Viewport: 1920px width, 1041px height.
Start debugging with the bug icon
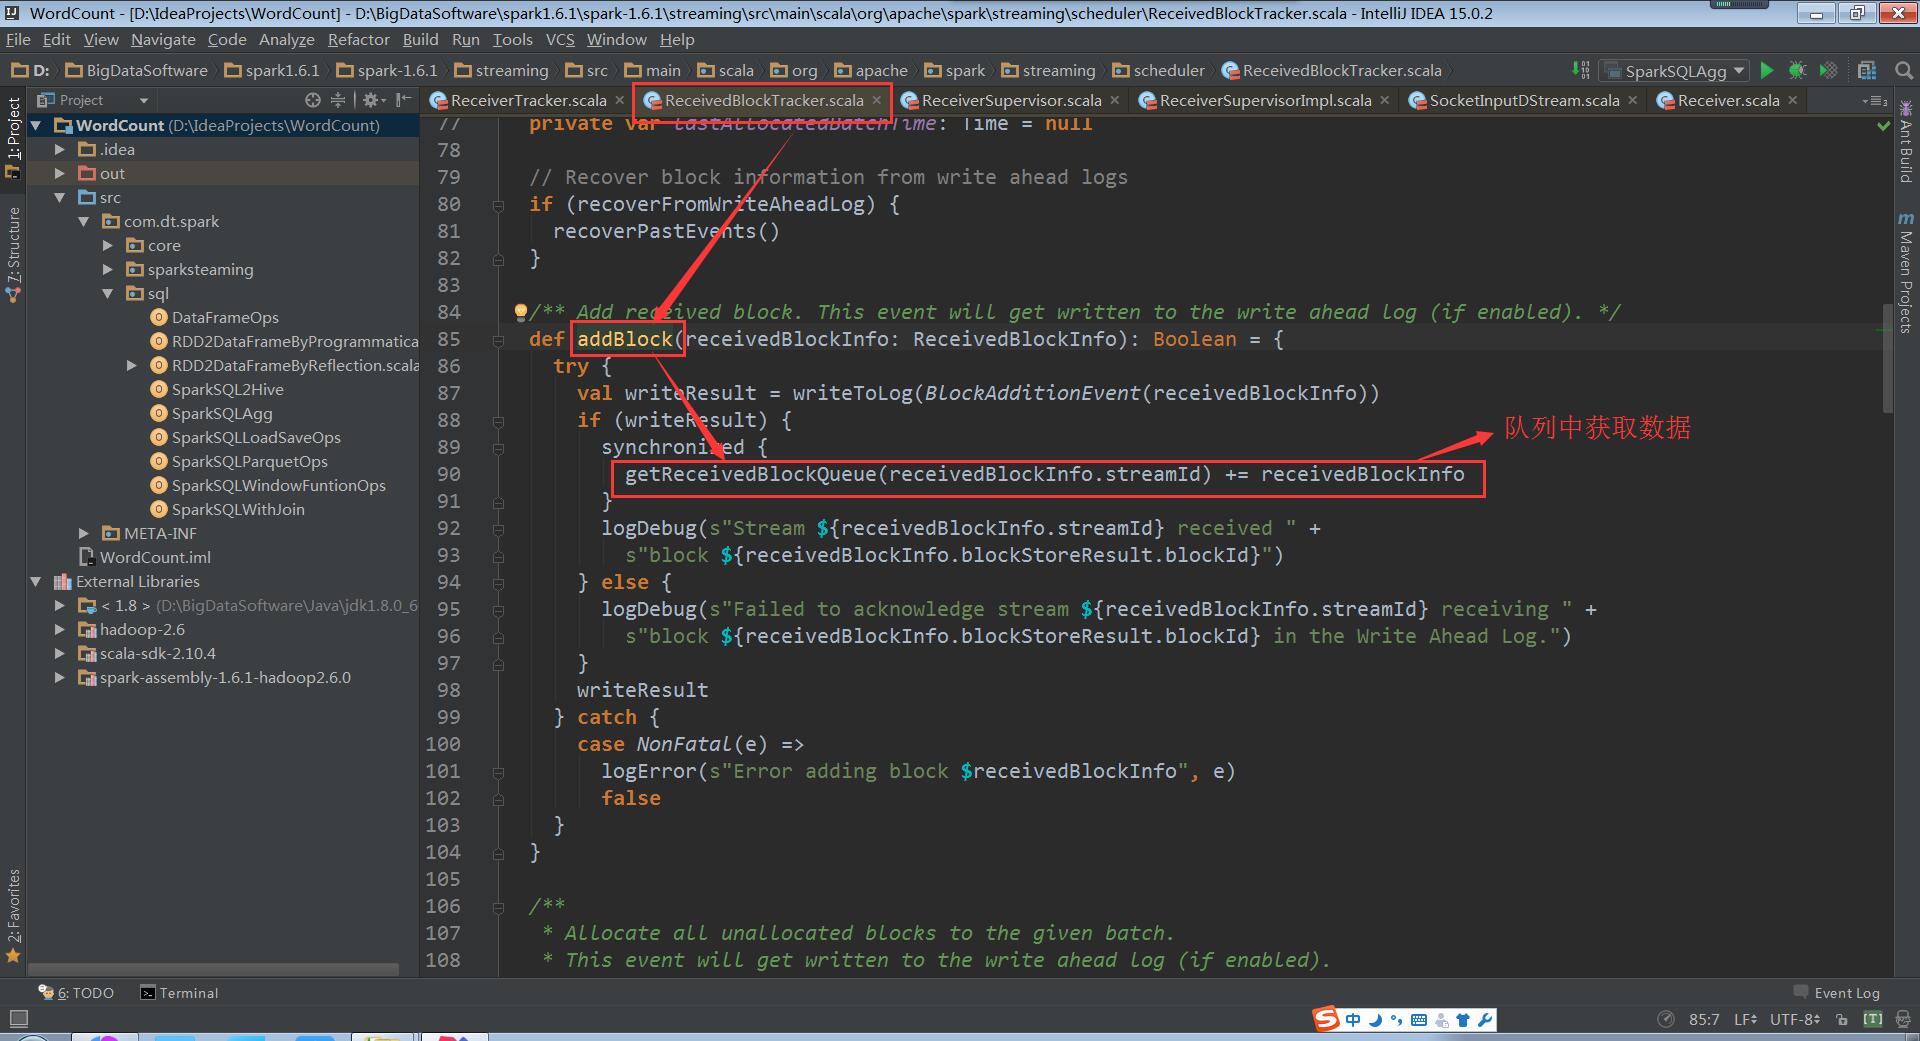pyautogui.click(x=1797, y=70)
